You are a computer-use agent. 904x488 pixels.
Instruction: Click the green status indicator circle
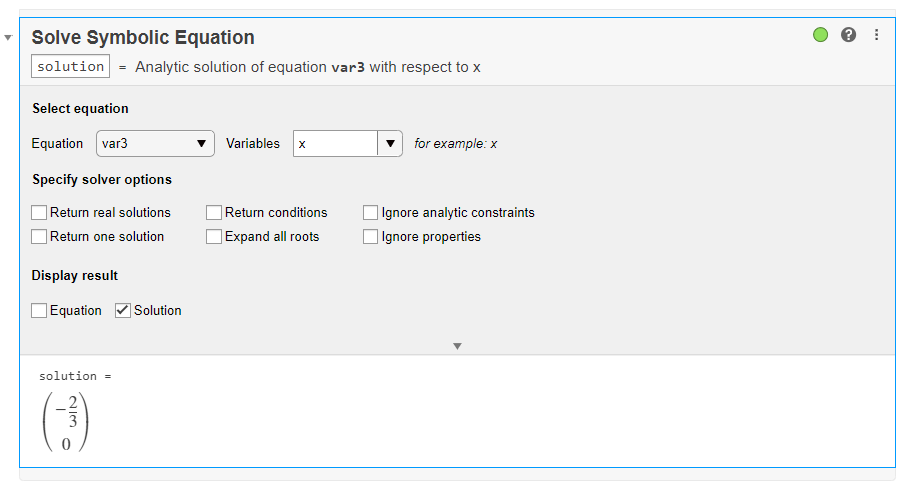[x=821, y=35]
